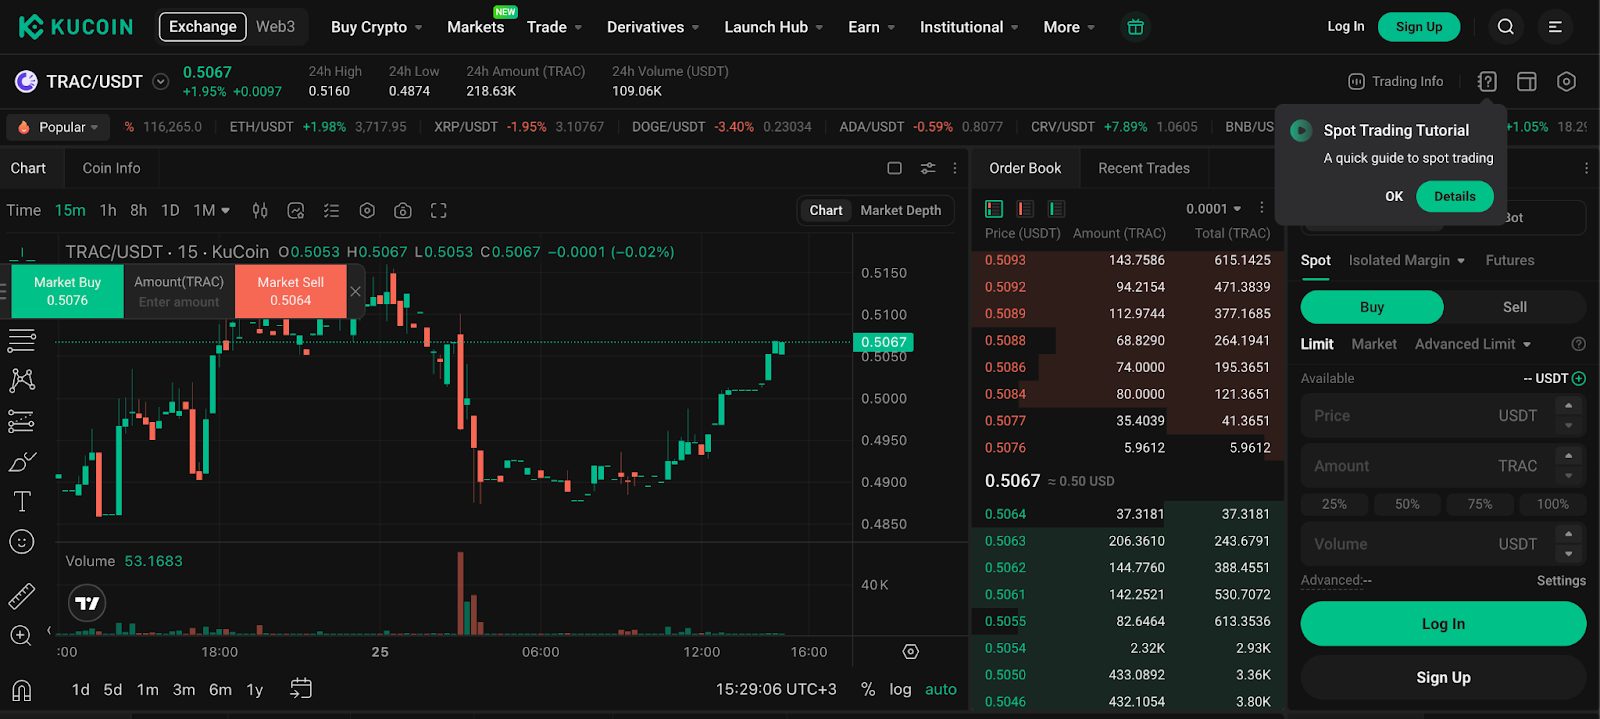The width and height of the screenshot is (1600, 719).
Task: Expand the Earn menu
Action: pyautogui.click(x=872, y=27)
